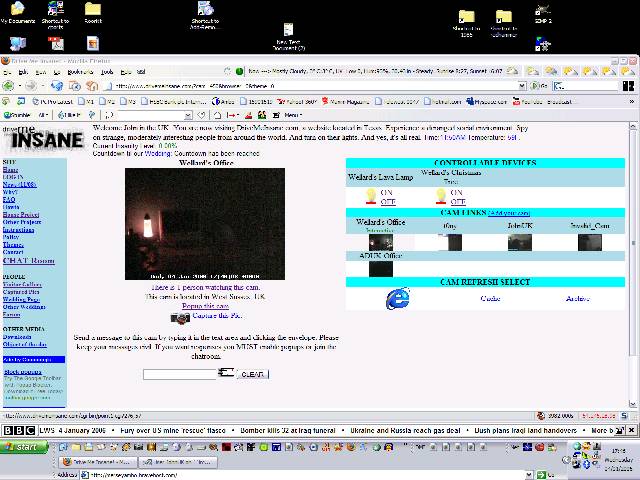The height and width of the screenshot is (480, 640).
Task: Click the StumbleUpon Stumble toolbar button
Action: 17,115
